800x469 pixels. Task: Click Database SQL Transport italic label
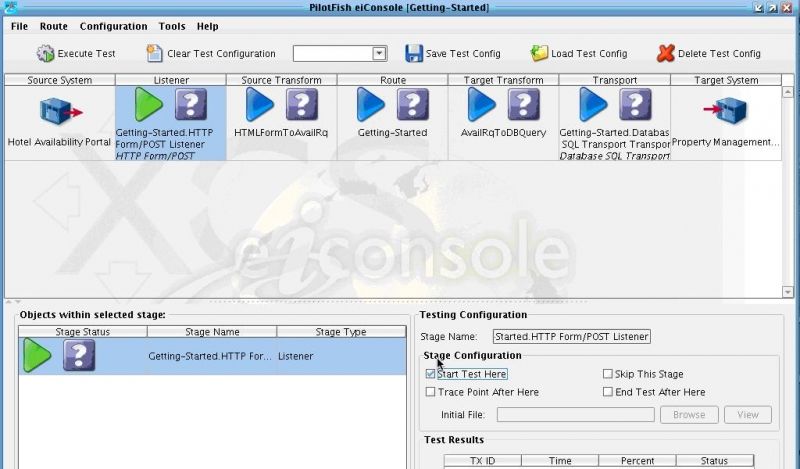614,156
